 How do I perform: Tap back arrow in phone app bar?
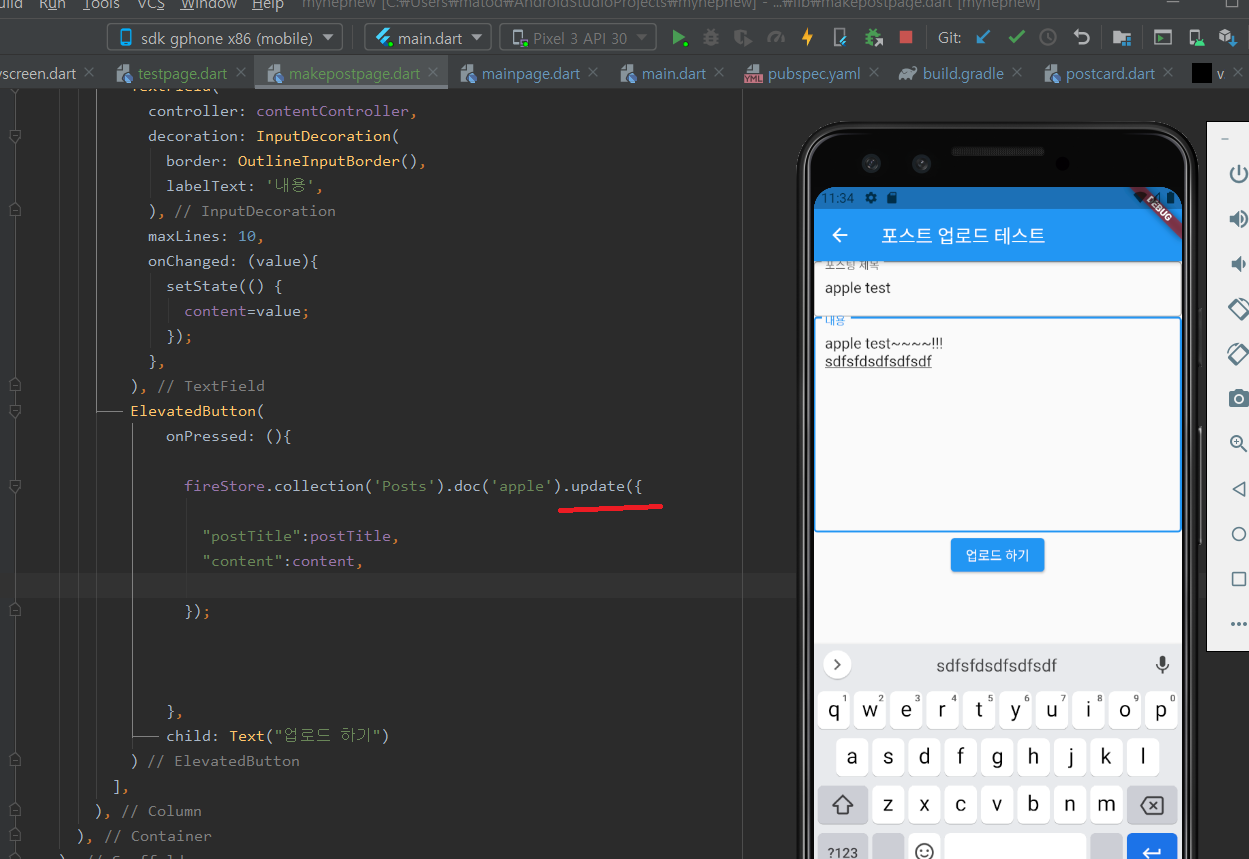(x=840, y=235)
